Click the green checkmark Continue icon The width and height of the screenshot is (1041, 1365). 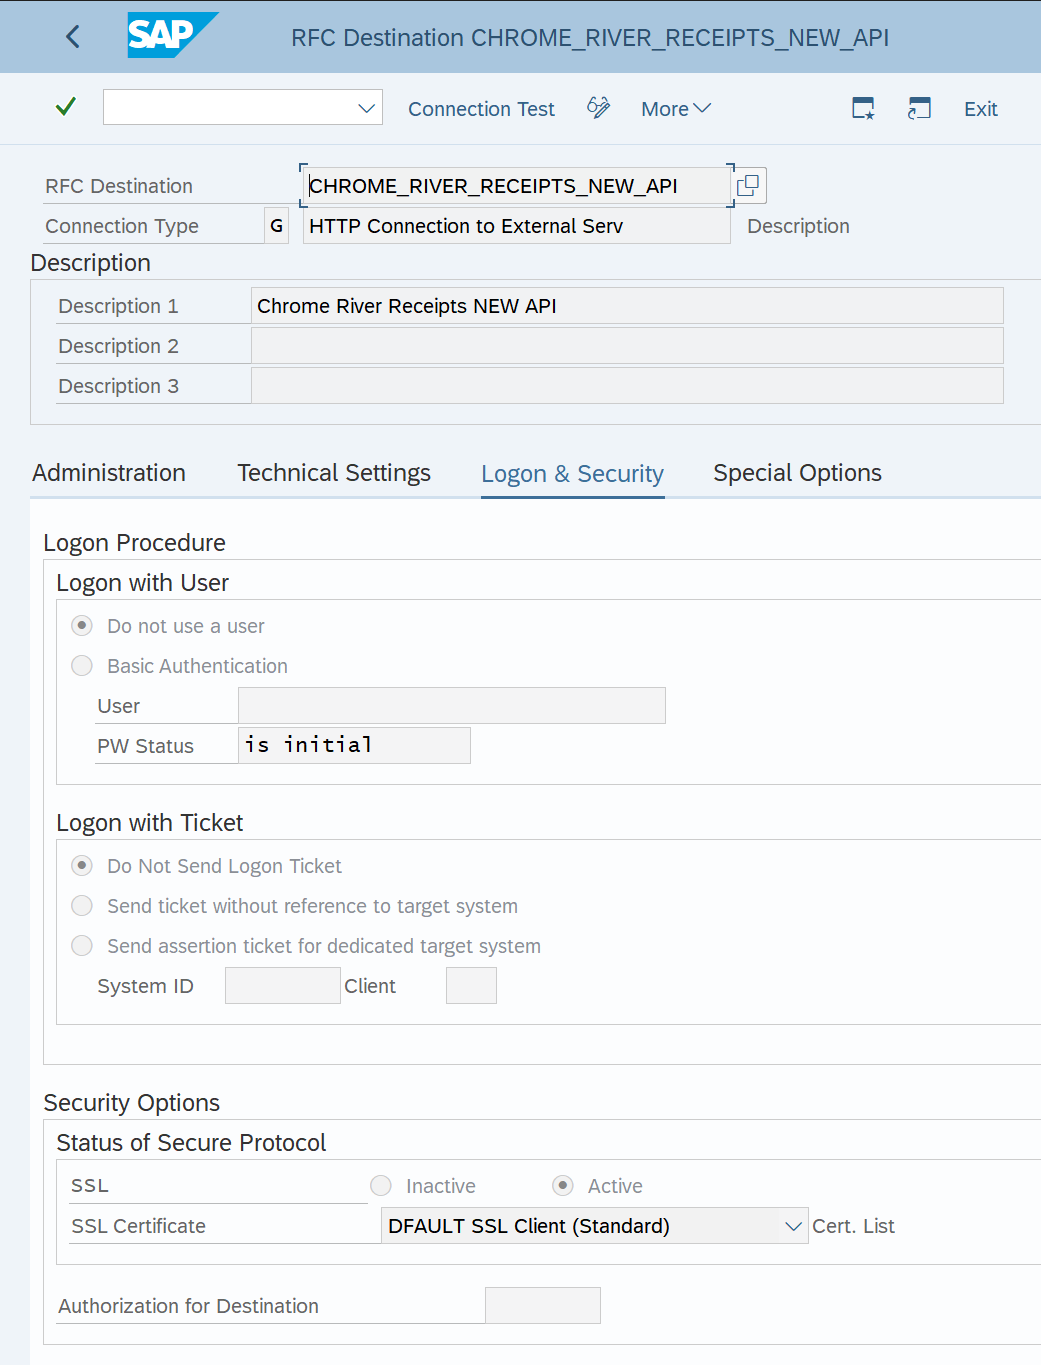pos(65,106)
